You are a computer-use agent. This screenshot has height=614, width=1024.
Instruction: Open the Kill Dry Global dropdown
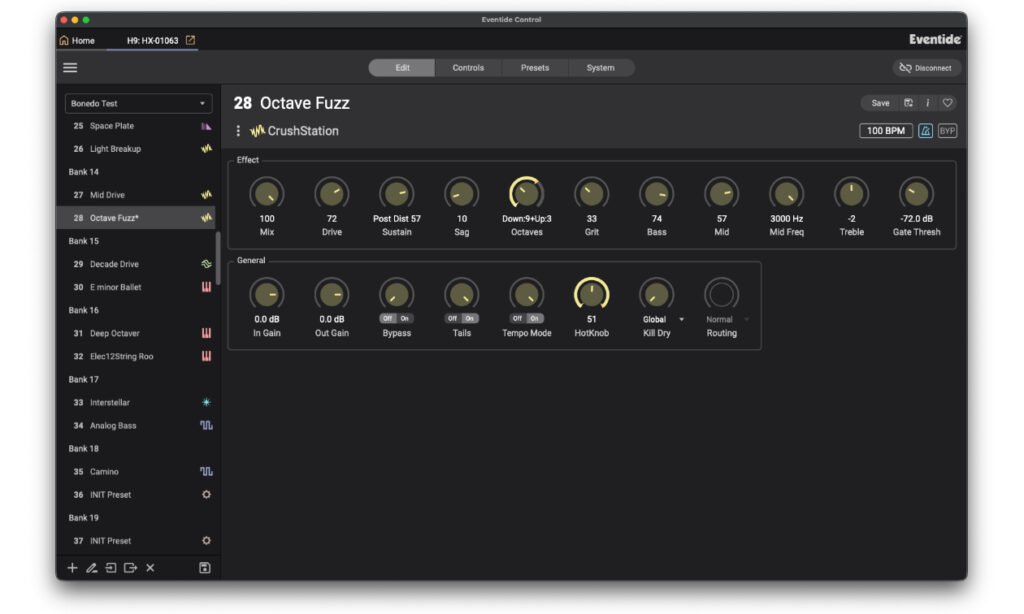(663, 319)
